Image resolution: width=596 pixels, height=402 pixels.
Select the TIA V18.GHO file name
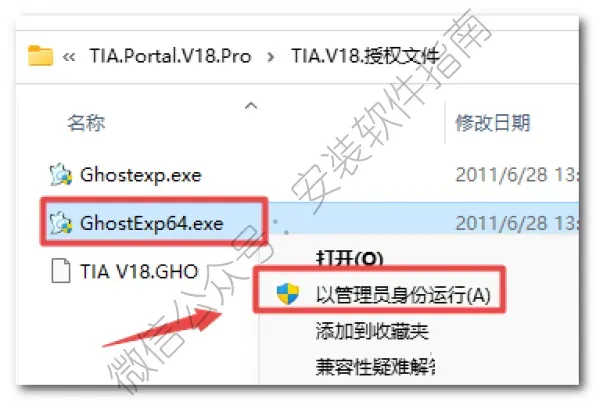point(139,271)
